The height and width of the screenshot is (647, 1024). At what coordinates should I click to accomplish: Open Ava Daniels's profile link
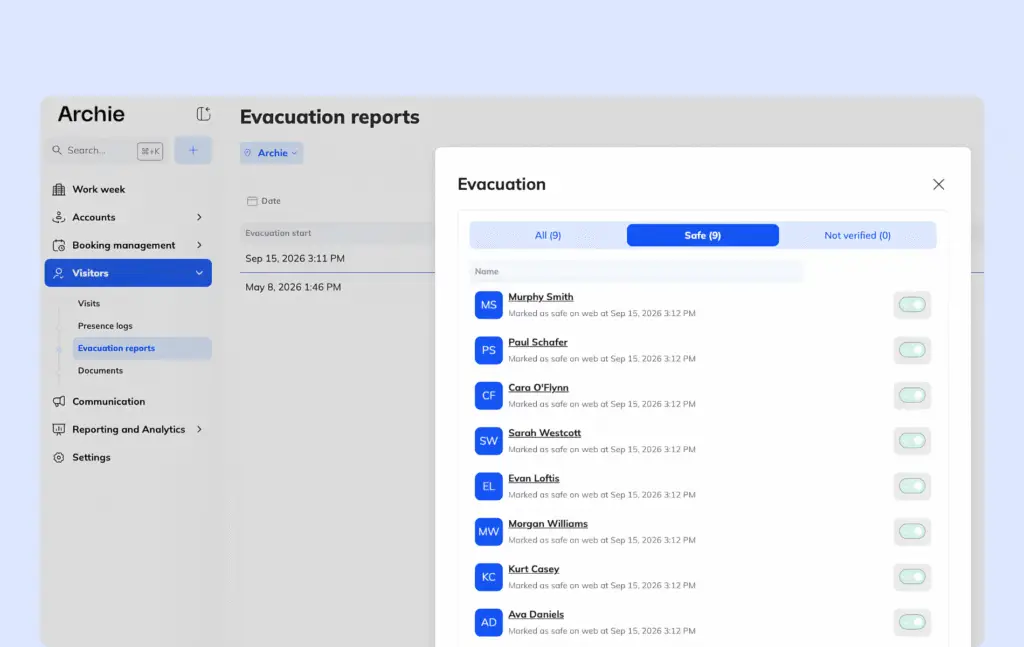536,614
